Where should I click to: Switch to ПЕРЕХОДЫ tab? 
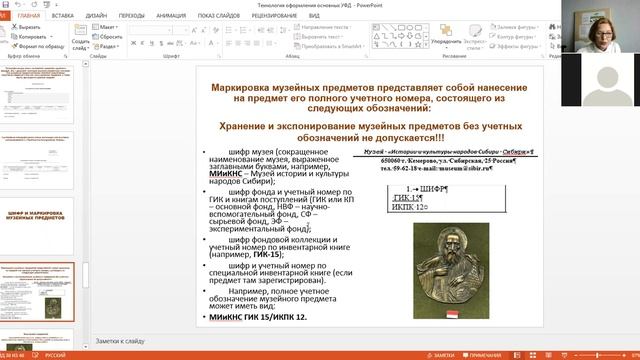[x=131, y=16]
